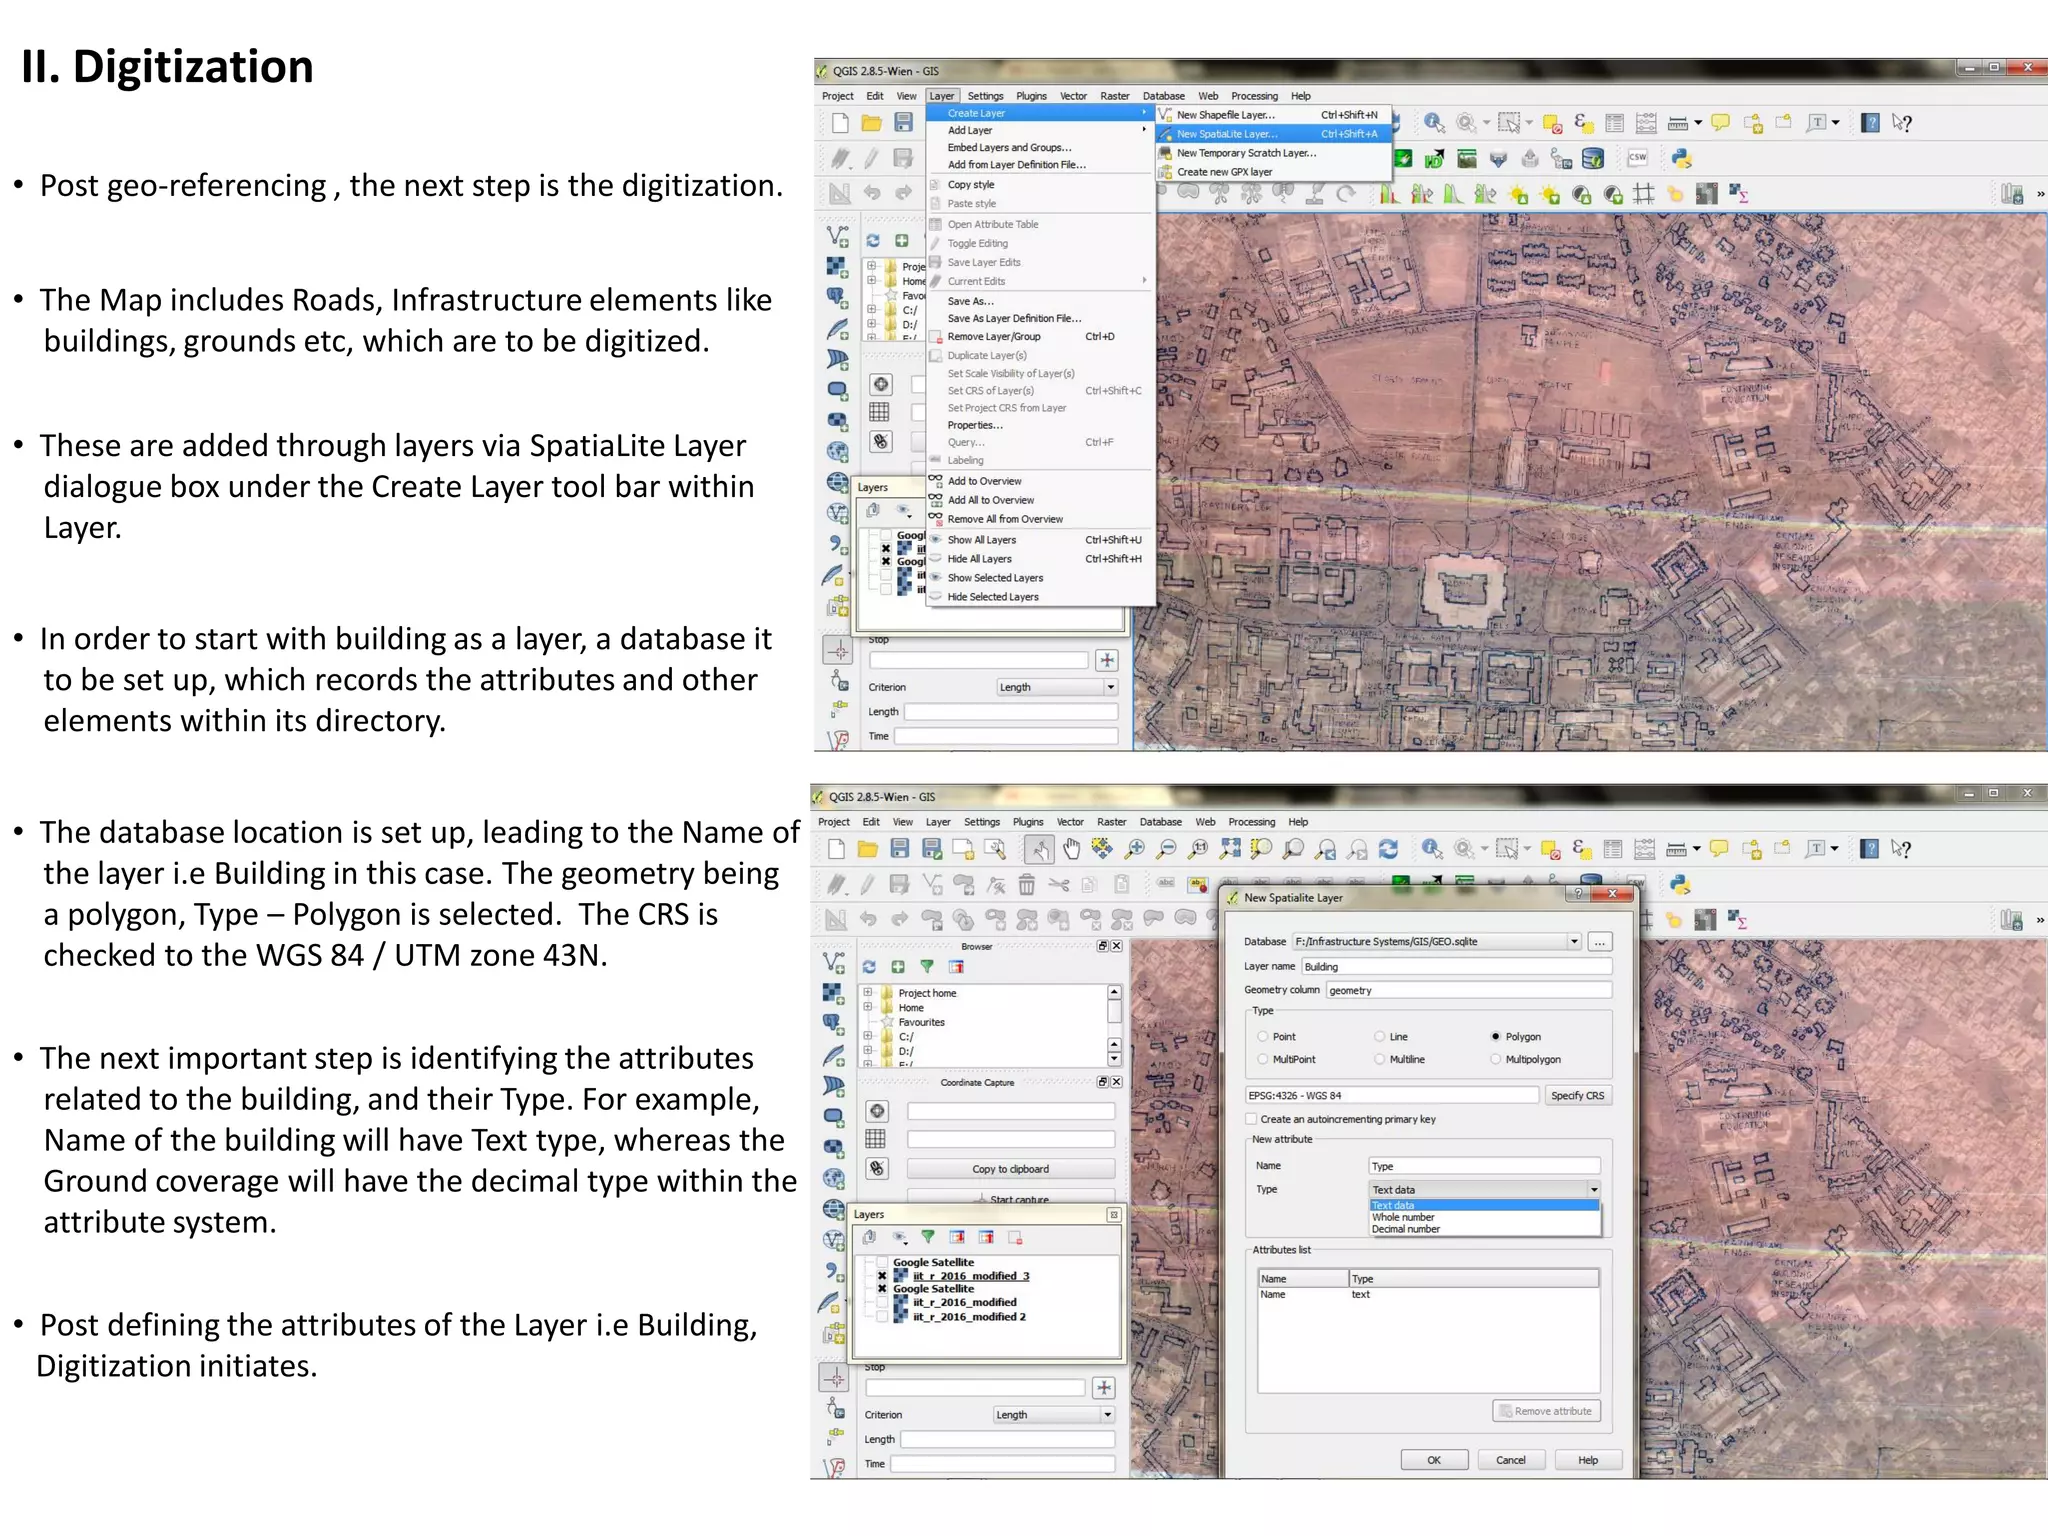Click Save As icon in lower QGIS toolbar
Viewport: 2048px width, 1536px height.
932,849
